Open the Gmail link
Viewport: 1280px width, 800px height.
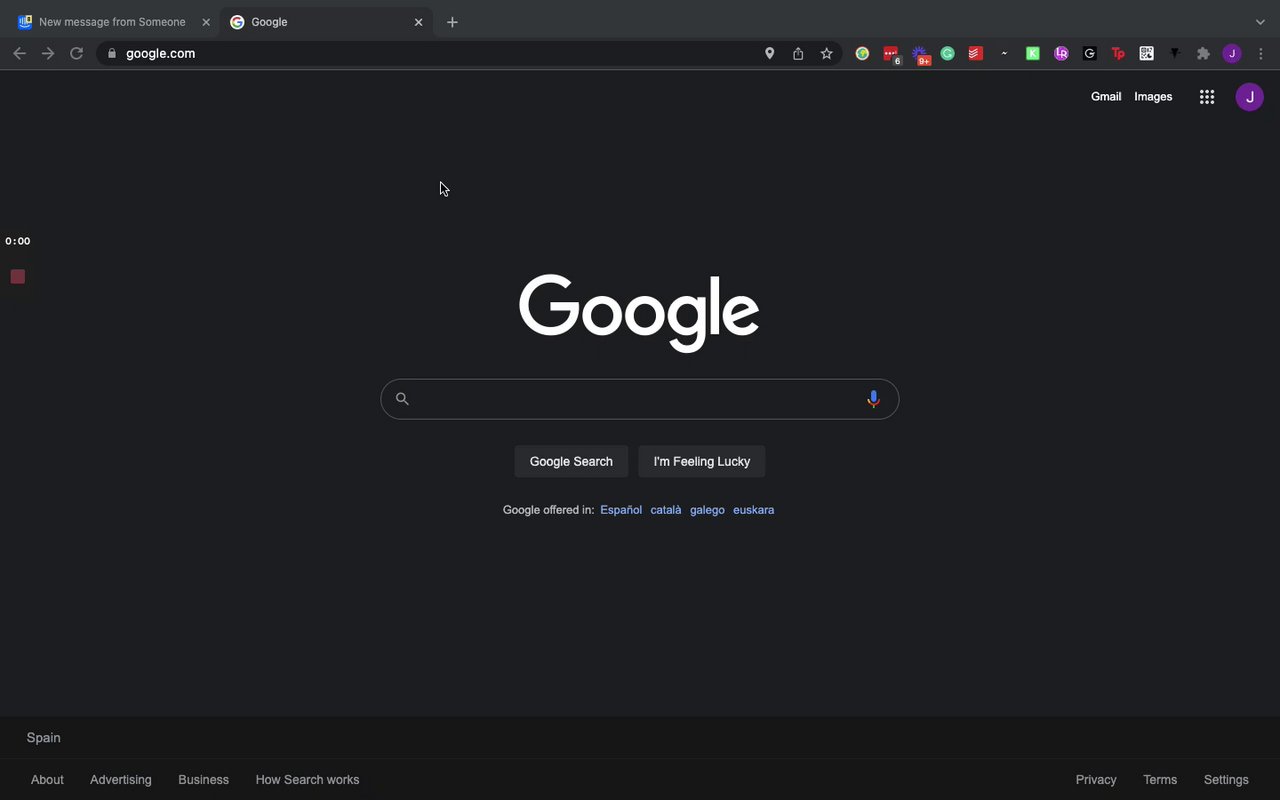tap(1106, 97)
